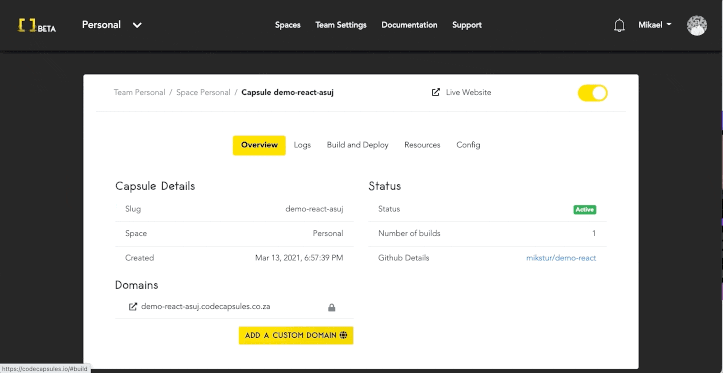Click the Add a Custom Domain button
723x373 pixels.
click(296, 336)
